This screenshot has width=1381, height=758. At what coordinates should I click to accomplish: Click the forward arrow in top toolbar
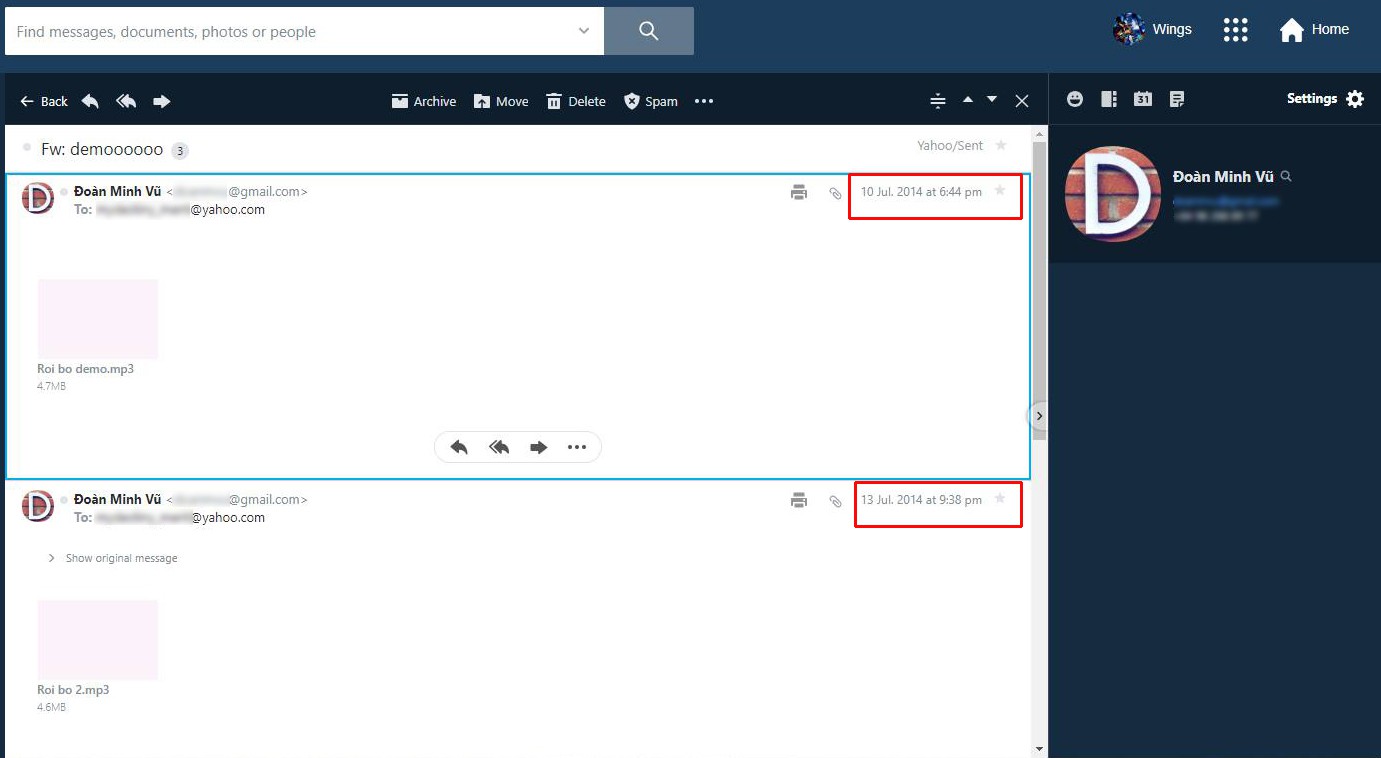(162, 101)
